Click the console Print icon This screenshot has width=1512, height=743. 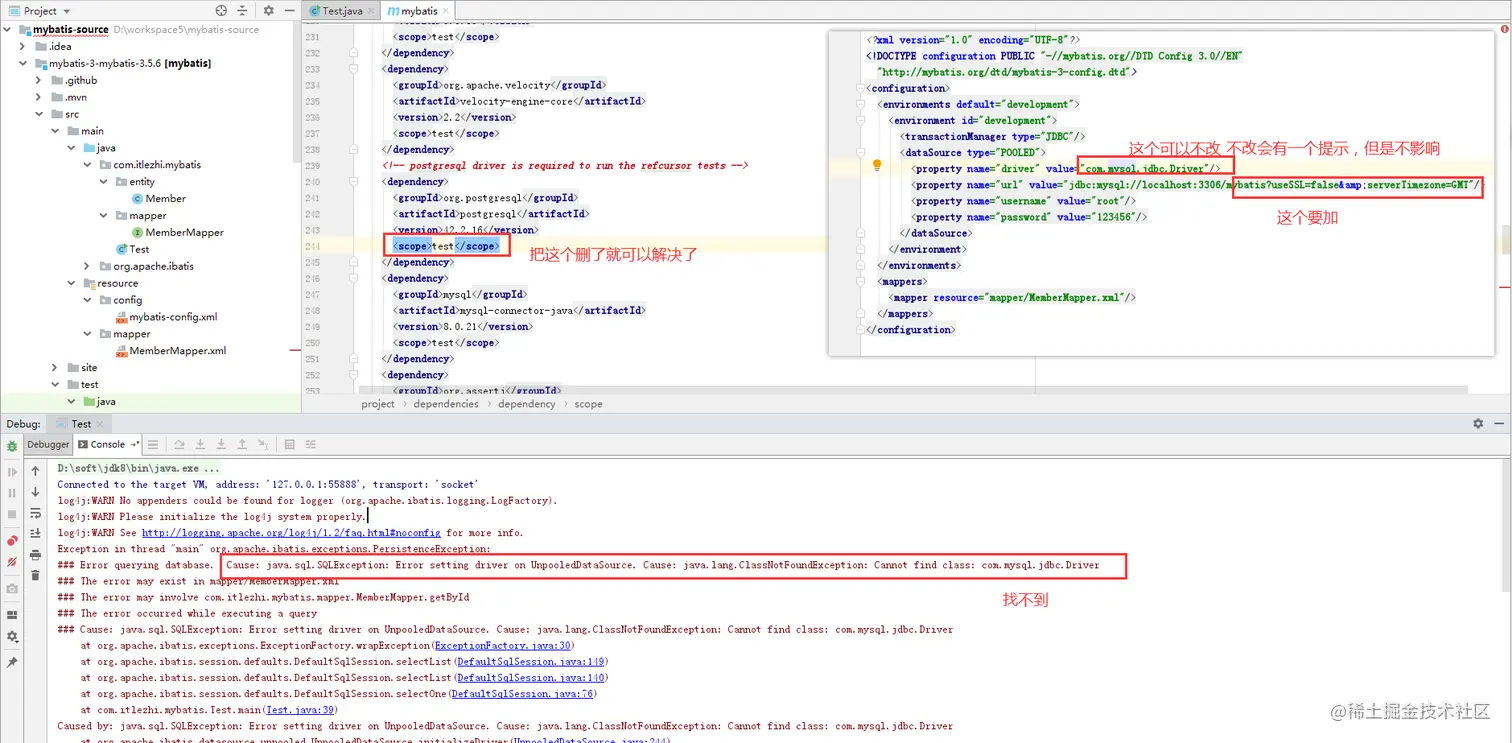[x=35, y=555]
